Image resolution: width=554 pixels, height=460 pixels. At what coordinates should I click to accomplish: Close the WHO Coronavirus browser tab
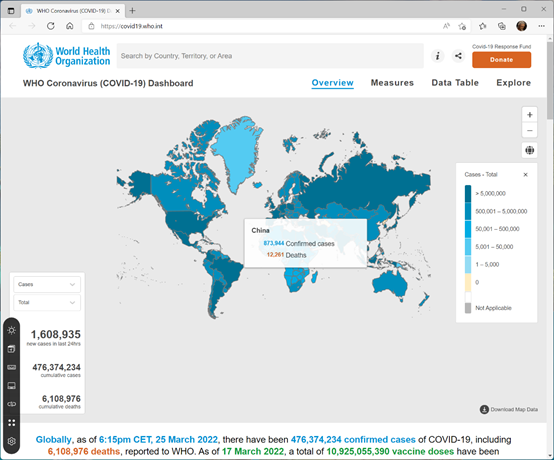pos(118,11)
